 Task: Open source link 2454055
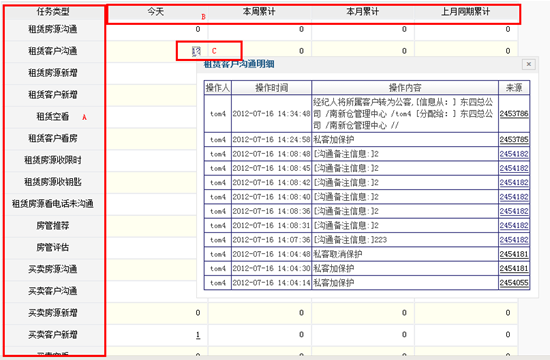coord(514,283)
